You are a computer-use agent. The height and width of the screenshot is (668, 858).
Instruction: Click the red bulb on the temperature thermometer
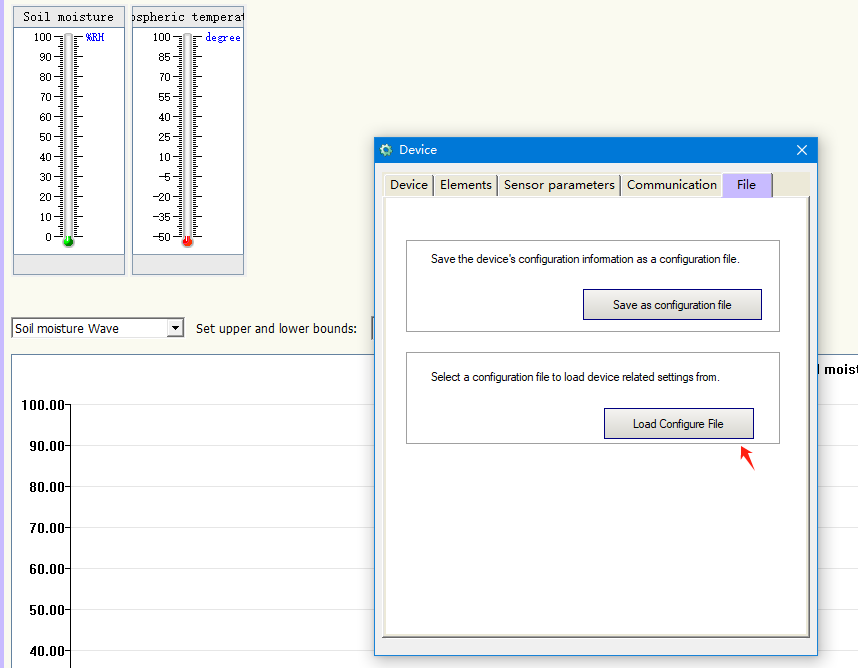click(188, 240)
